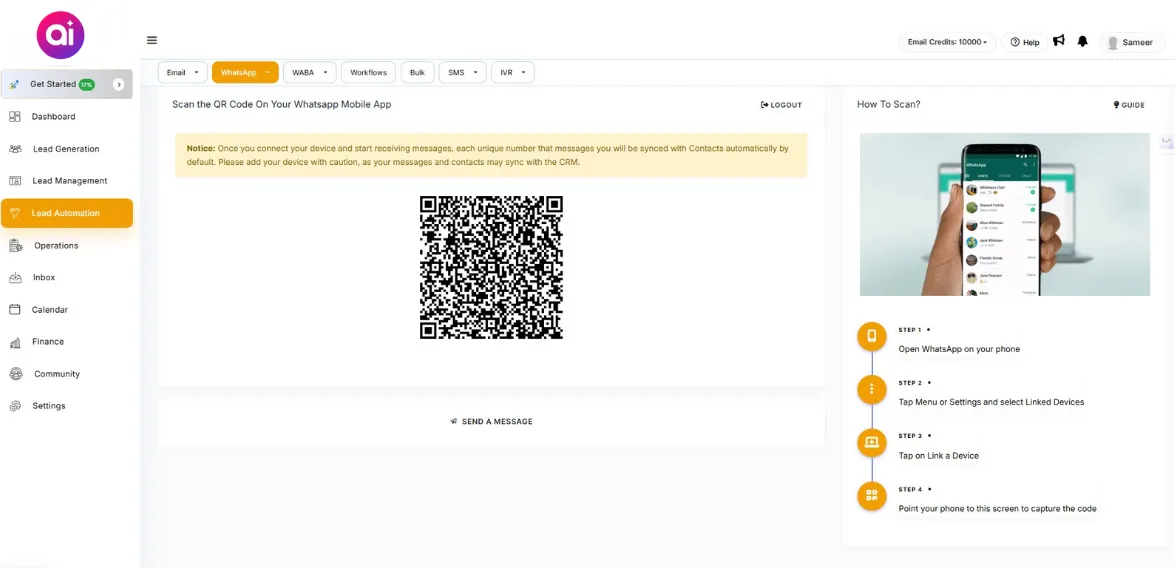This screenshot has width=1175, height=568.
Task: Open the notifications bell icon
Action: point(1082,41)
